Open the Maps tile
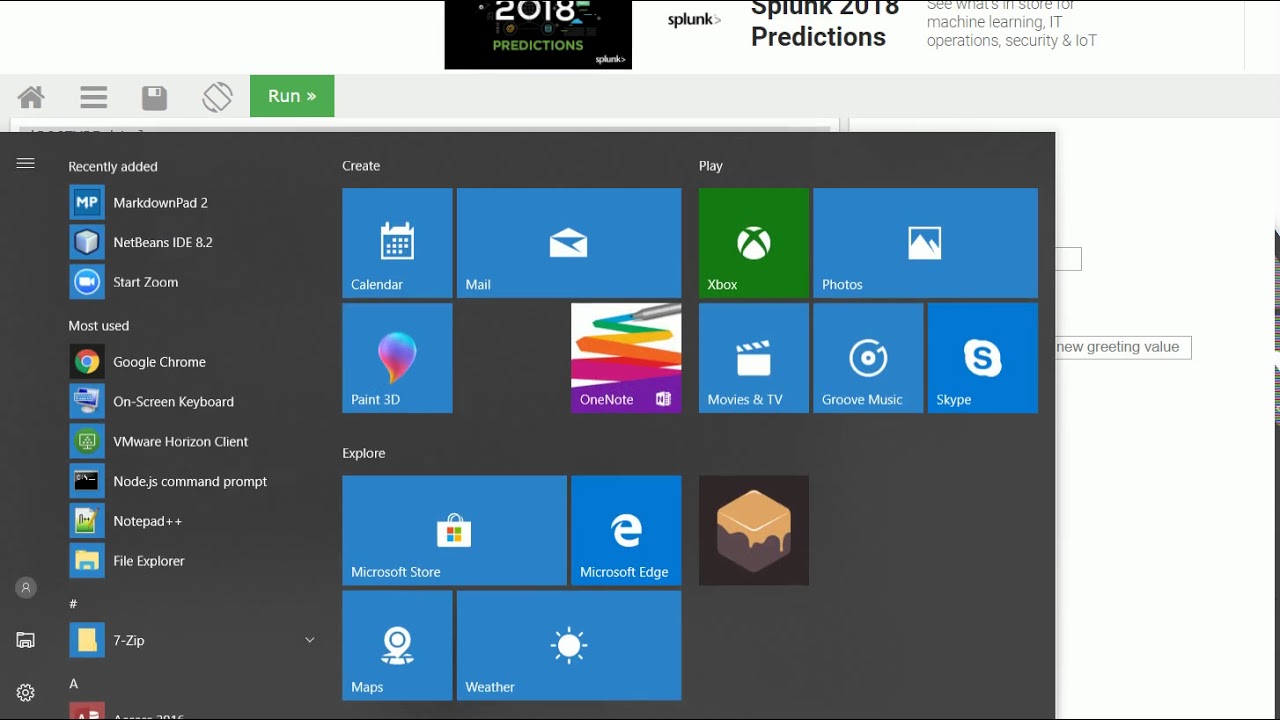Viewport: 1280px width, 720px height. [397, 645]
